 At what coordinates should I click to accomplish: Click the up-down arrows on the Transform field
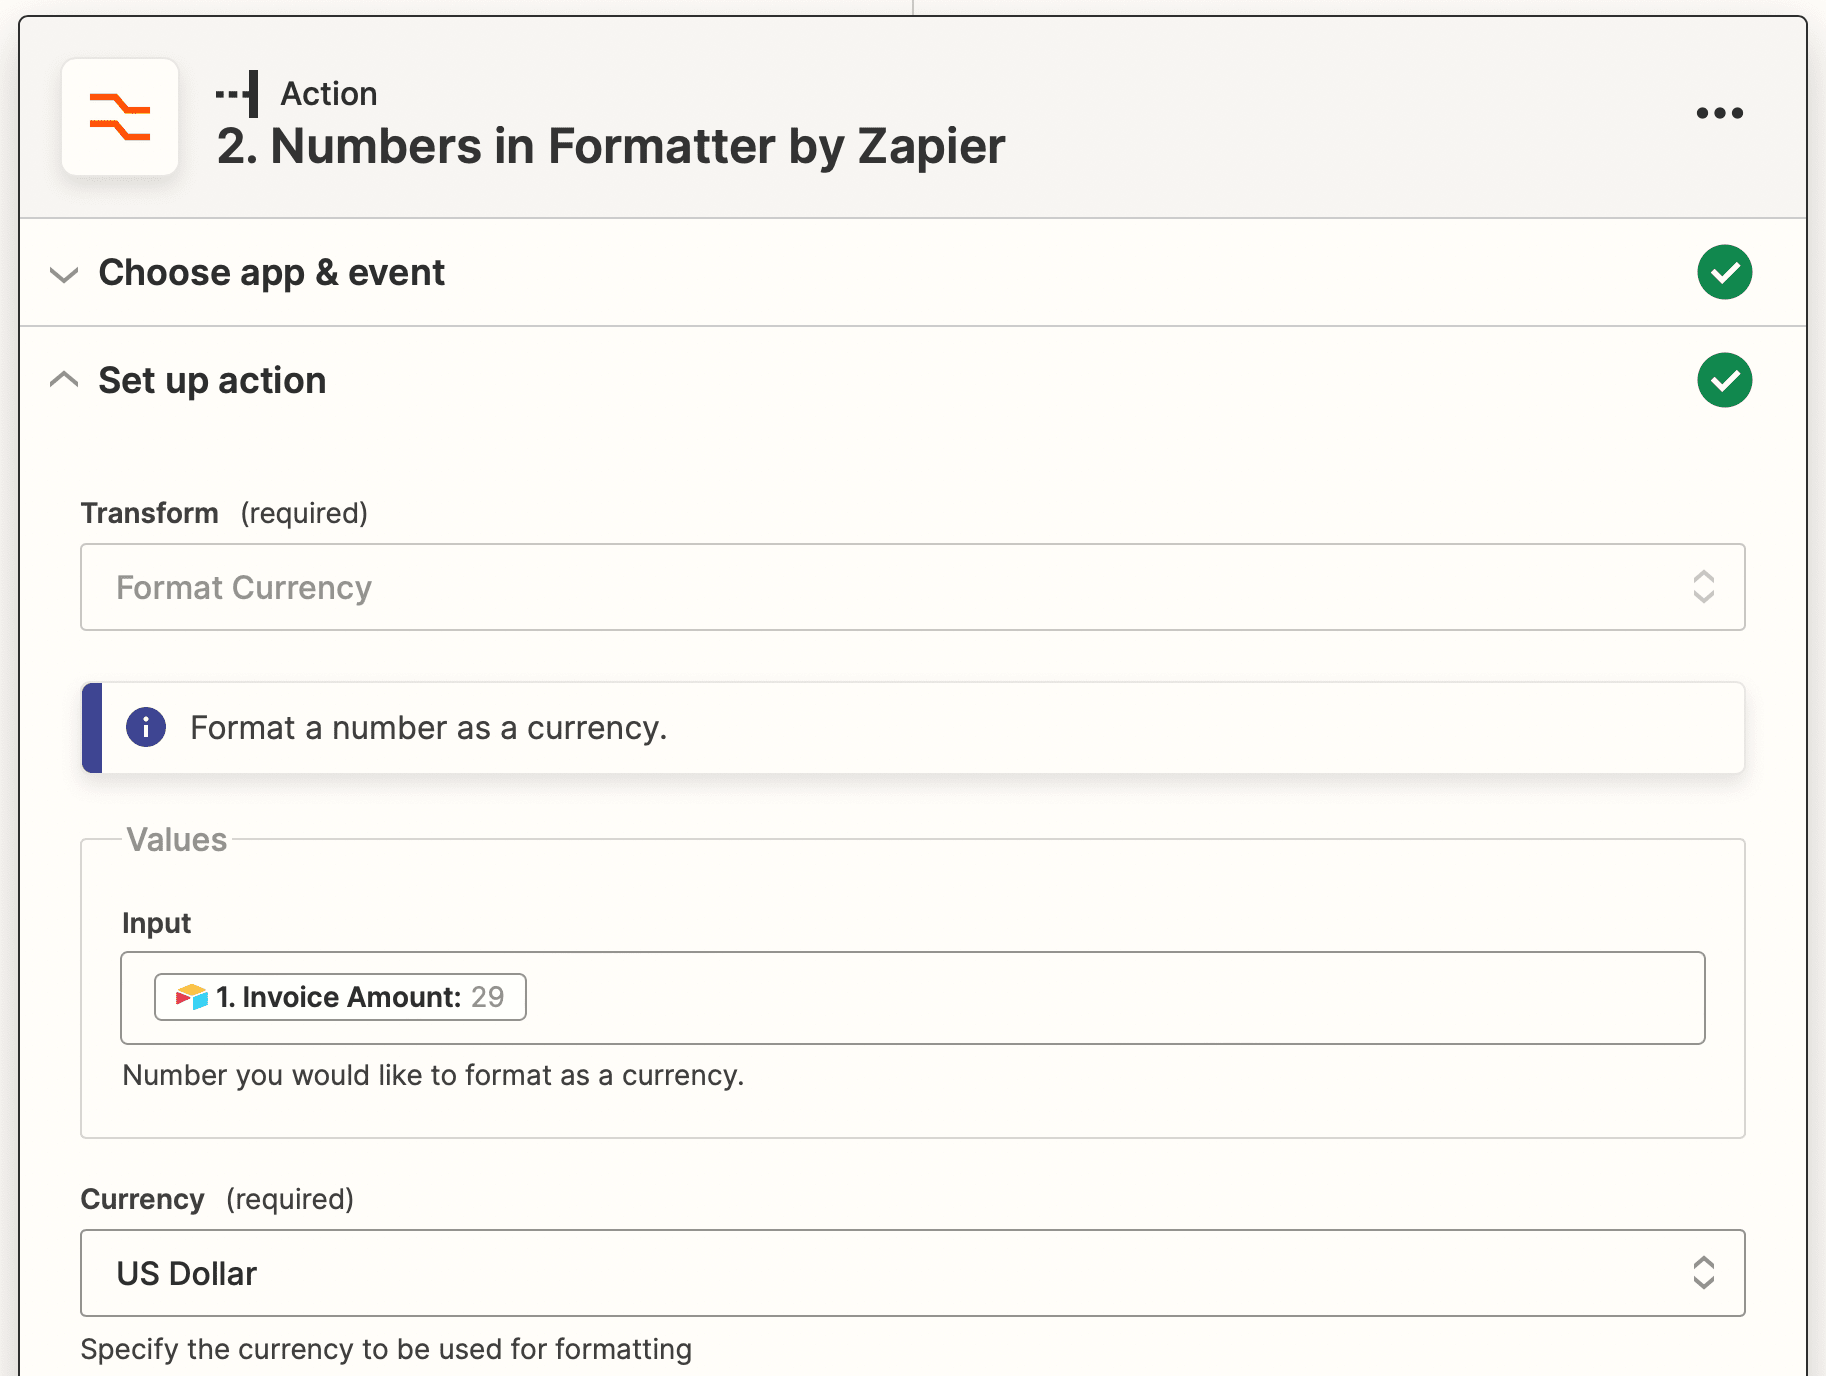point(1703,587)
